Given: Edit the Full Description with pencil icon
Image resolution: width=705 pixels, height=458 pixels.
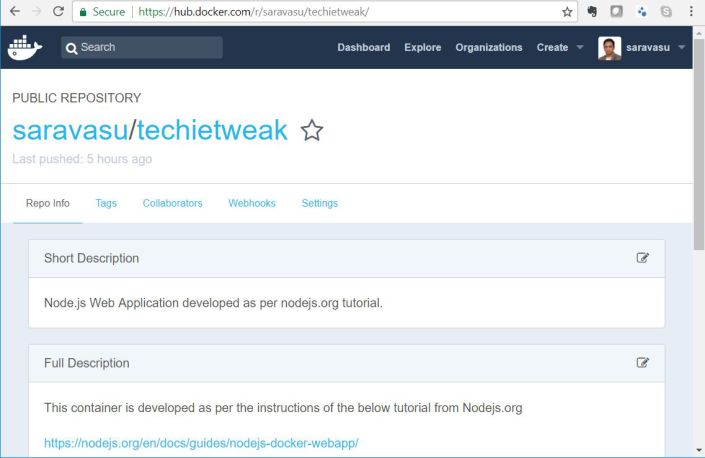Looking at the screenshot, I should (x=643, y=362).
